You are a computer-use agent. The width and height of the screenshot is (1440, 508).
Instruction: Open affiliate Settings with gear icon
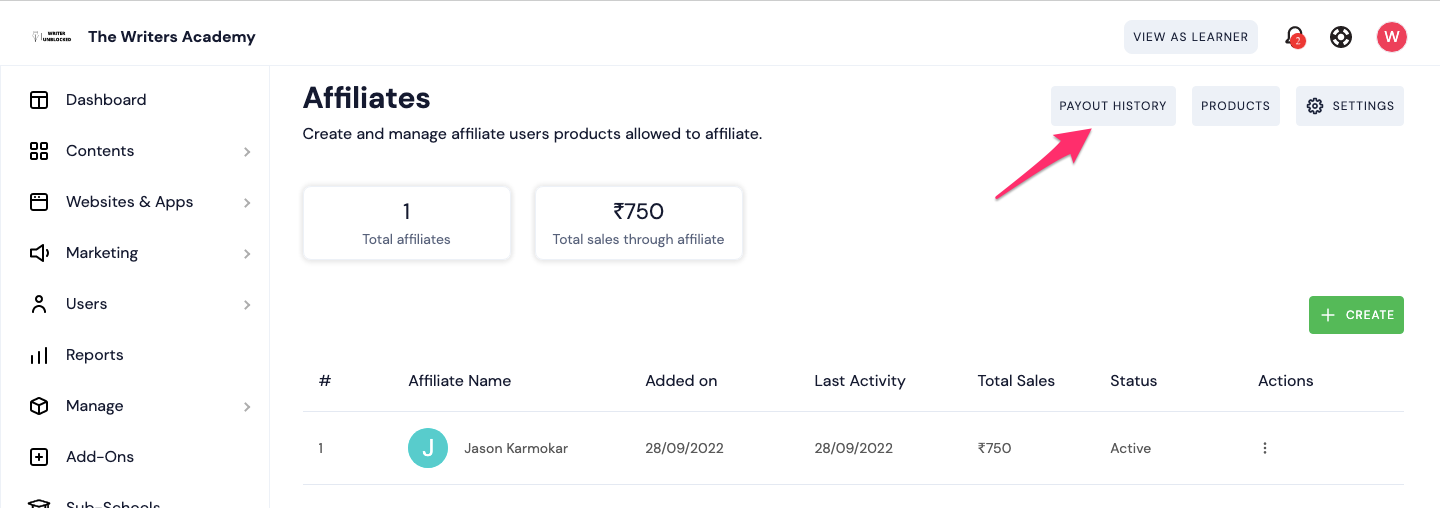pyautogui.click(x=1350, y=106)
